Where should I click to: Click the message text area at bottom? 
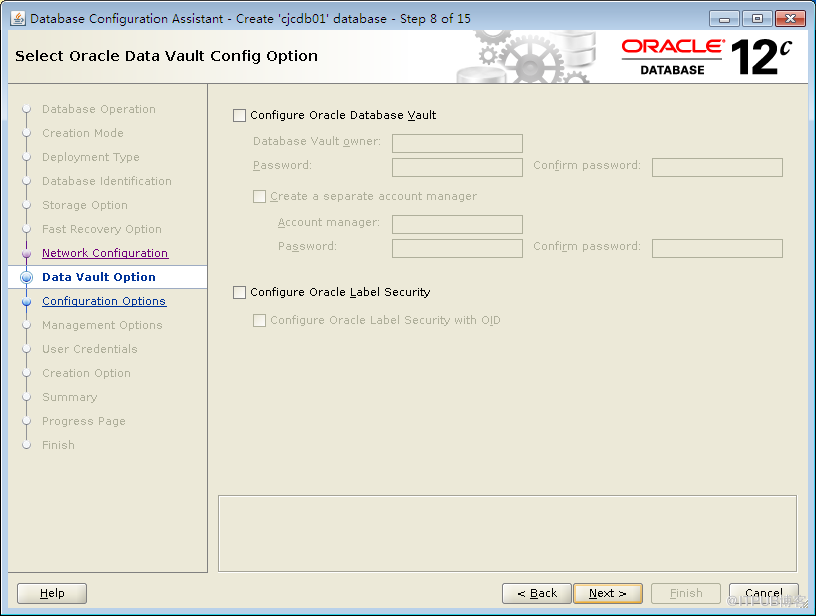[507, 534]
